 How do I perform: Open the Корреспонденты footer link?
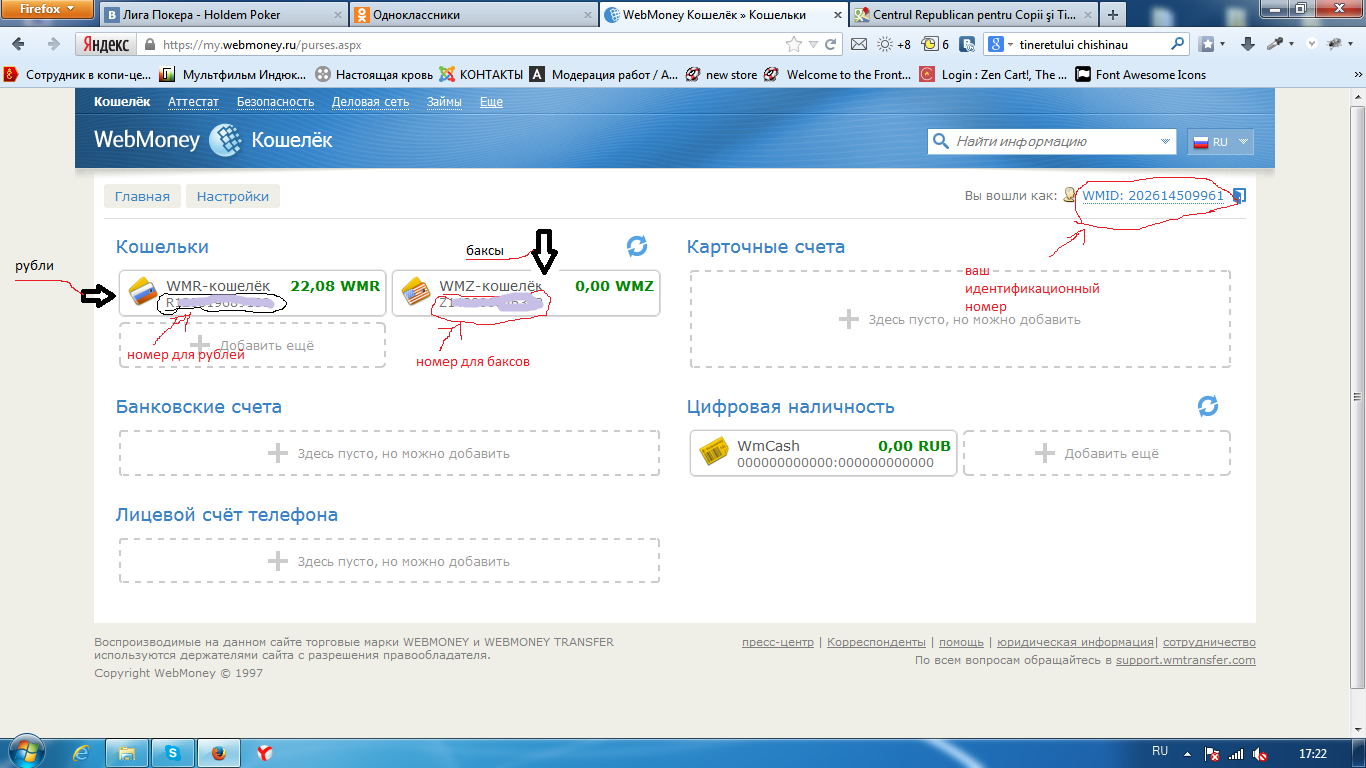point(876,642)
